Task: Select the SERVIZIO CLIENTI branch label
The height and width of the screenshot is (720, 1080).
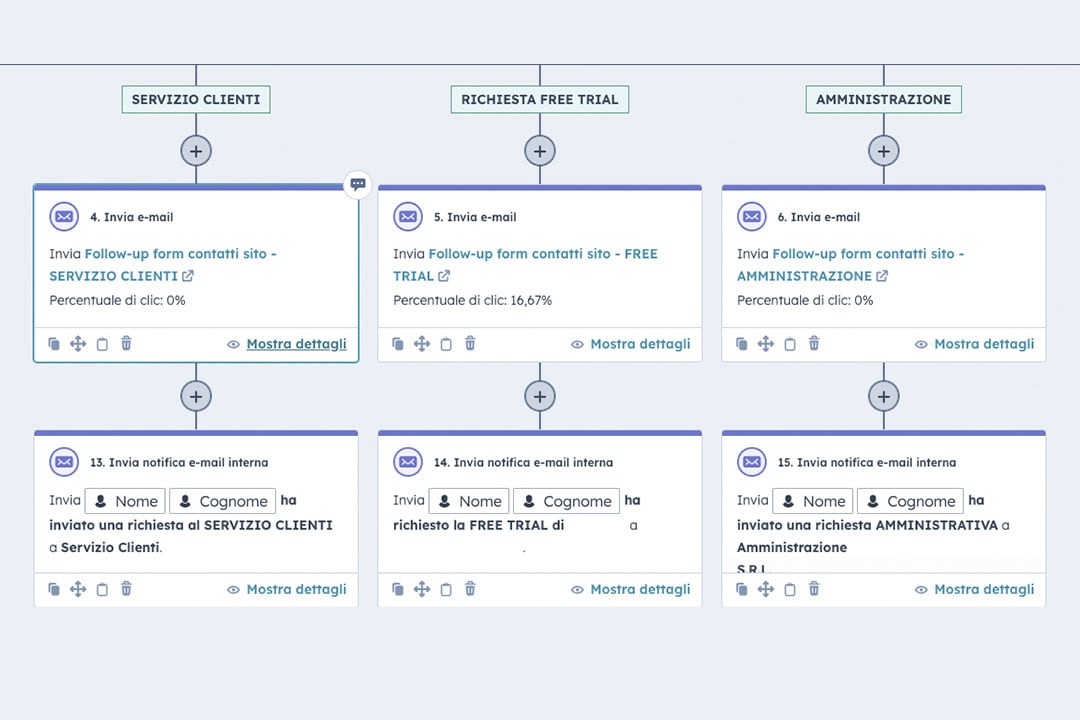Action: point(196,99)
